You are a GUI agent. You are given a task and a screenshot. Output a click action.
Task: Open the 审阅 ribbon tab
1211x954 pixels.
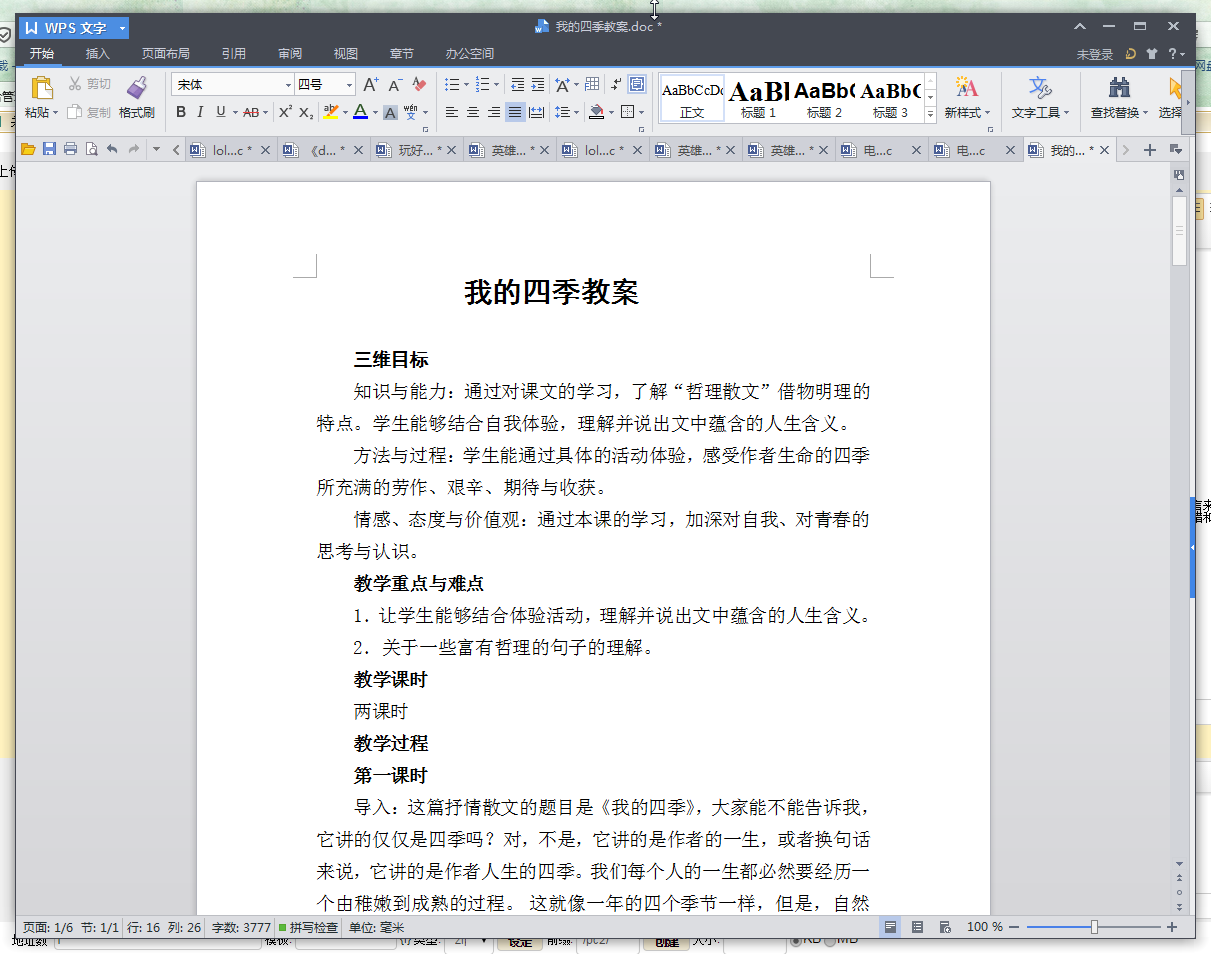click(x=290, y=54)
